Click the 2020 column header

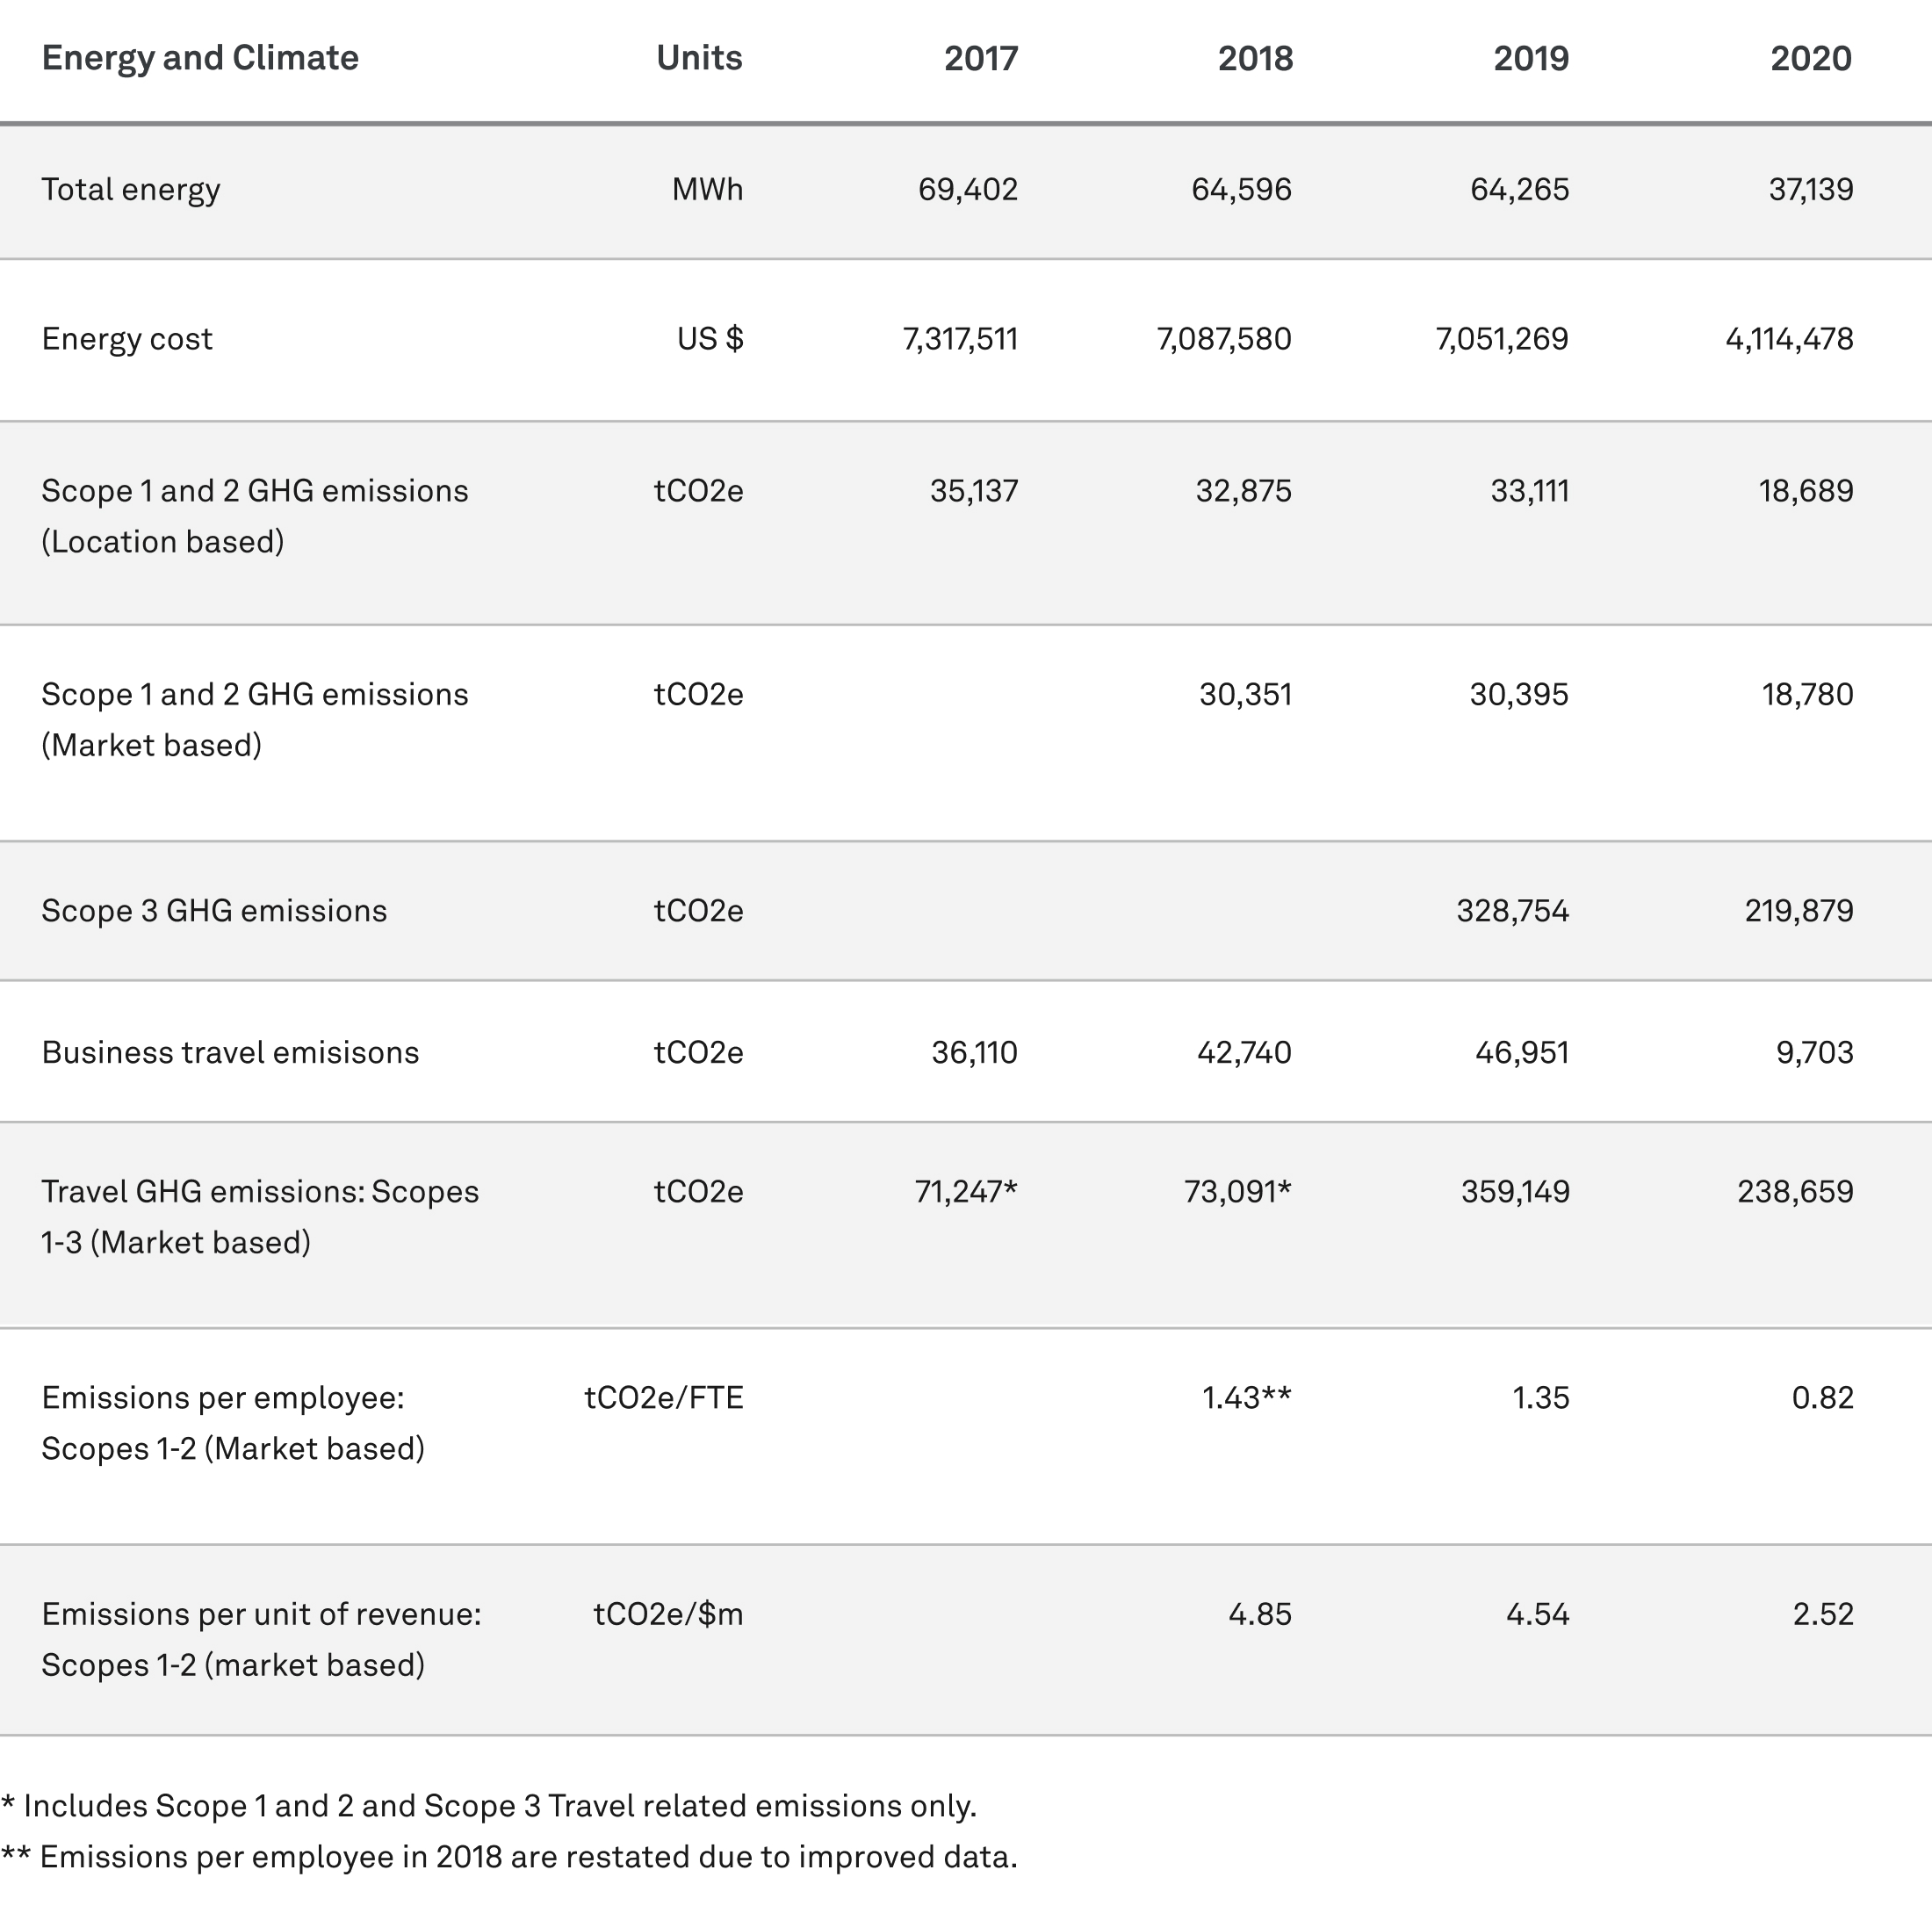[1811, 58]
